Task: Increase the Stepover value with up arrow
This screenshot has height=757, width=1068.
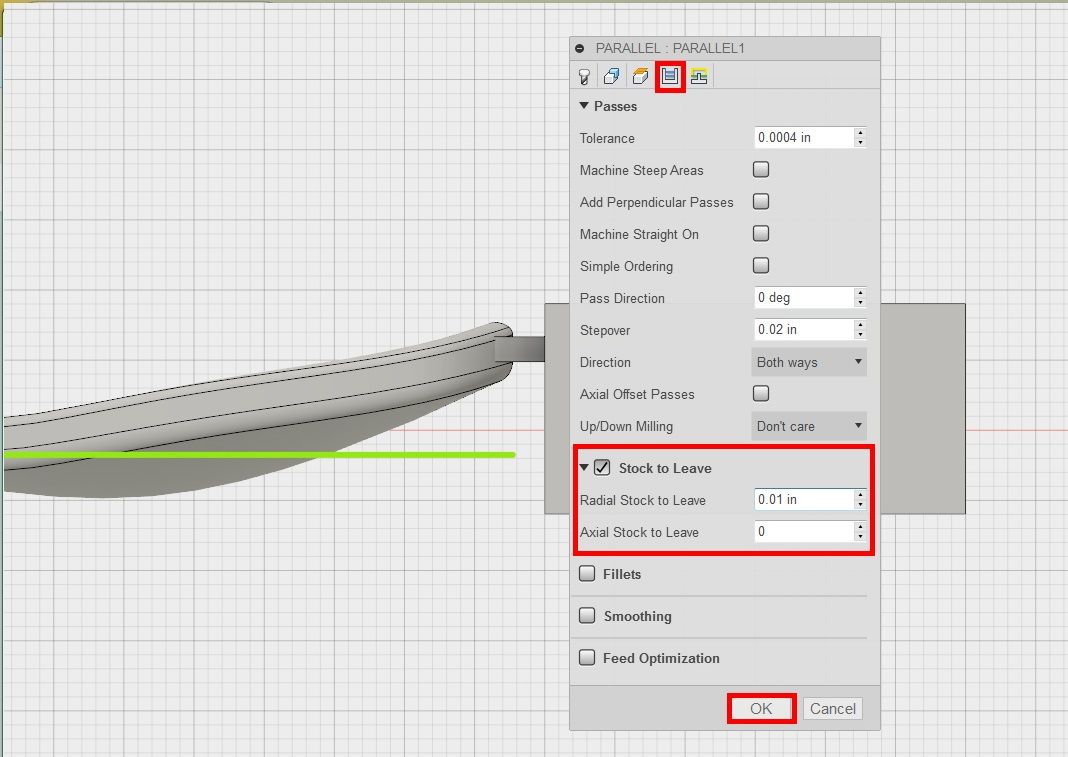Action: (861, 324)
